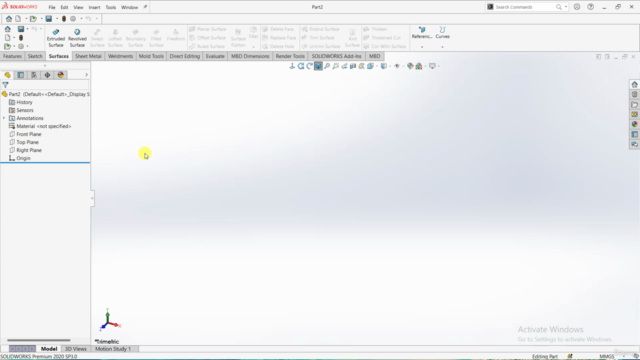
Task: Open the File menu
Action: [52, 7]
